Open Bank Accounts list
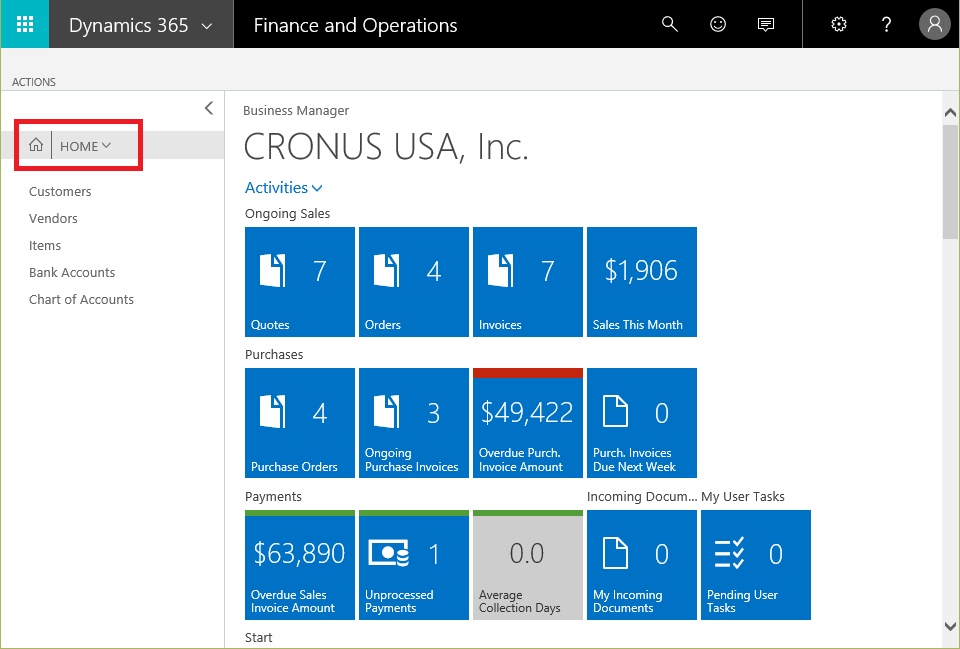The width and height of the screenshot is (960, 649). [72, 272]
